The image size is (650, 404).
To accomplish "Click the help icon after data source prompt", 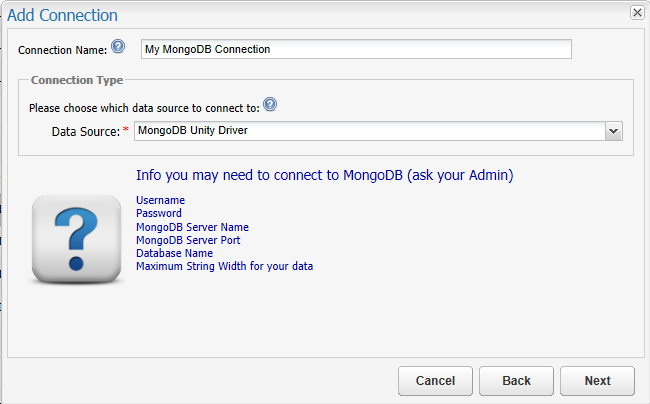I will click(x=269, y=105).
